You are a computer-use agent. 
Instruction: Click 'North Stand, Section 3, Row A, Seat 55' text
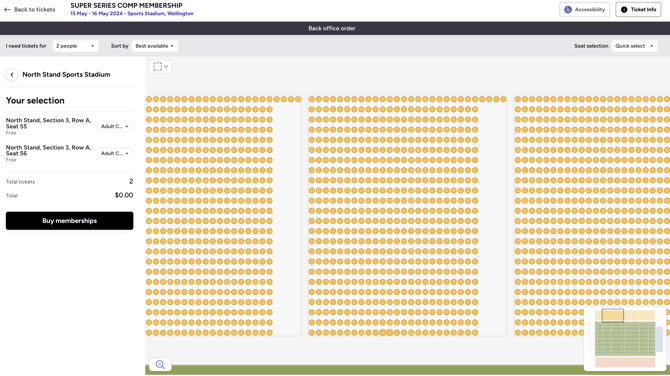(x=48, y=123)
